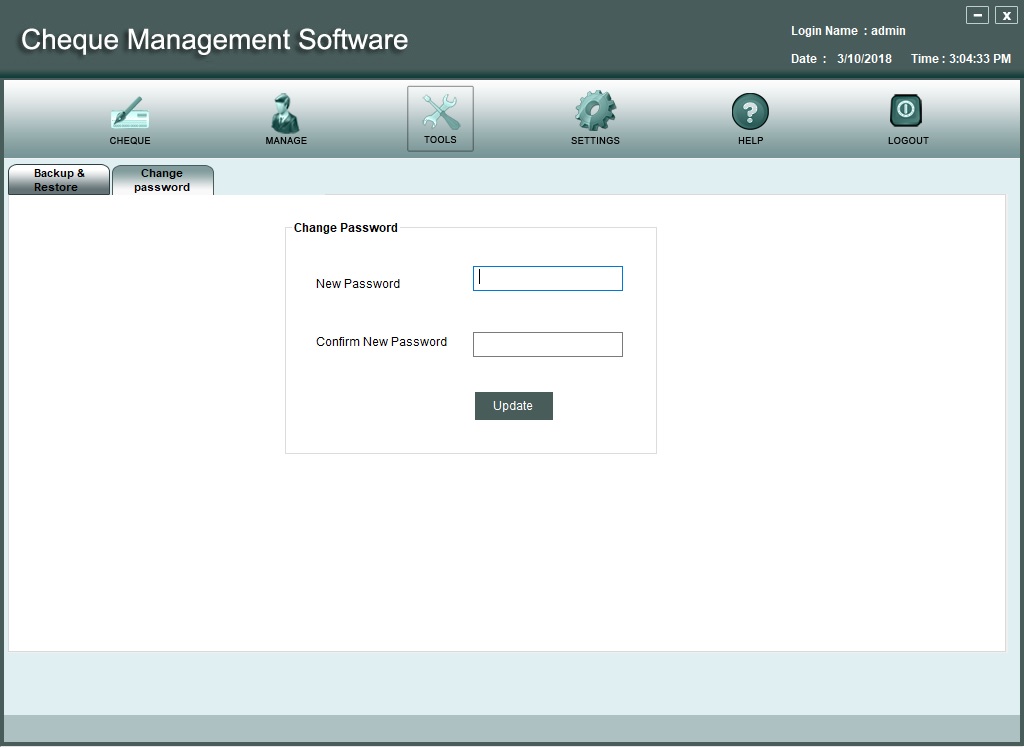This screenshot has width=1024, height=748.
Task: Click the MANAGE text label in toolbar
Action: tap(286, 141)
